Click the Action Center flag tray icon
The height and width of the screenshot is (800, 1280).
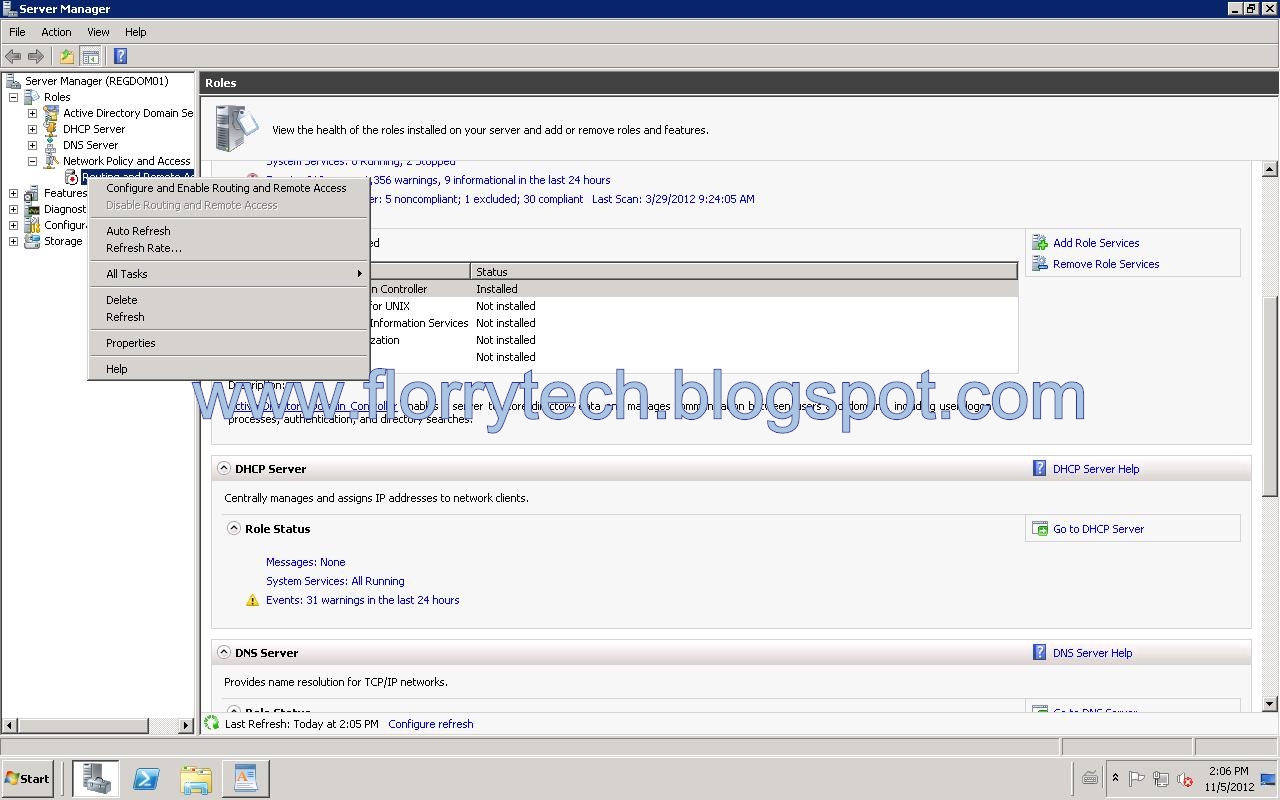pyautogui.click(x=1136, y=779)
